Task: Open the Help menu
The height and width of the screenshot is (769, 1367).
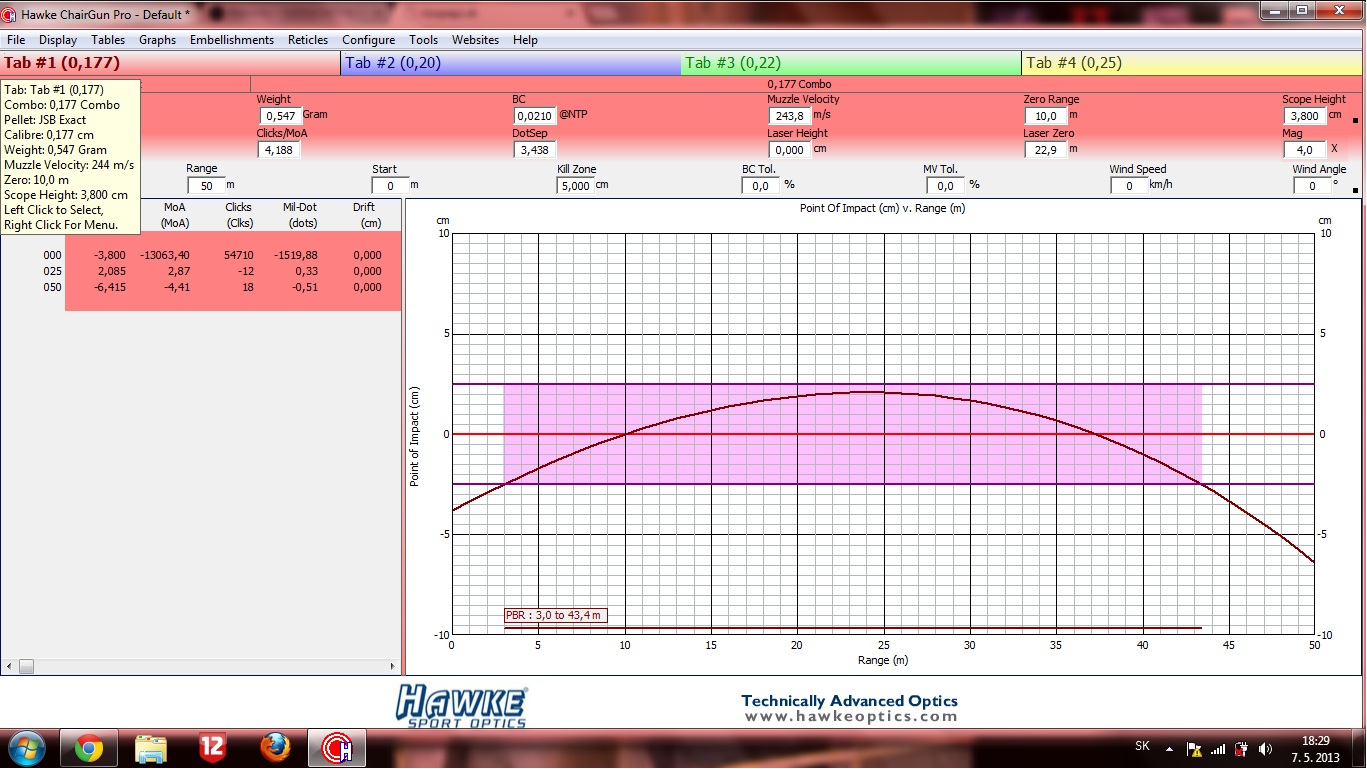Action: (525, 40)
